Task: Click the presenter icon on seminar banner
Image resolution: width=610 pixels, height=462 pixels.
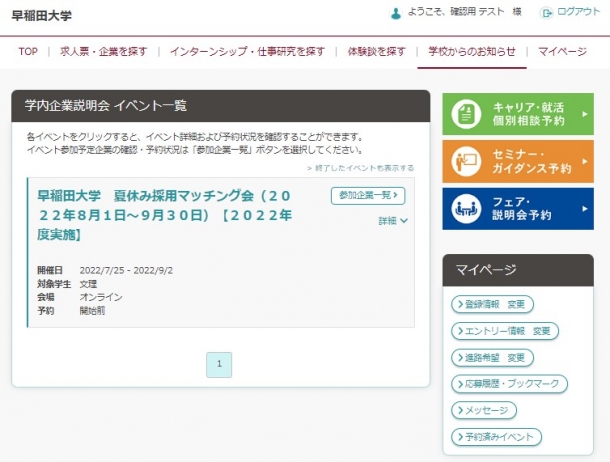Action: click(466, 162)
